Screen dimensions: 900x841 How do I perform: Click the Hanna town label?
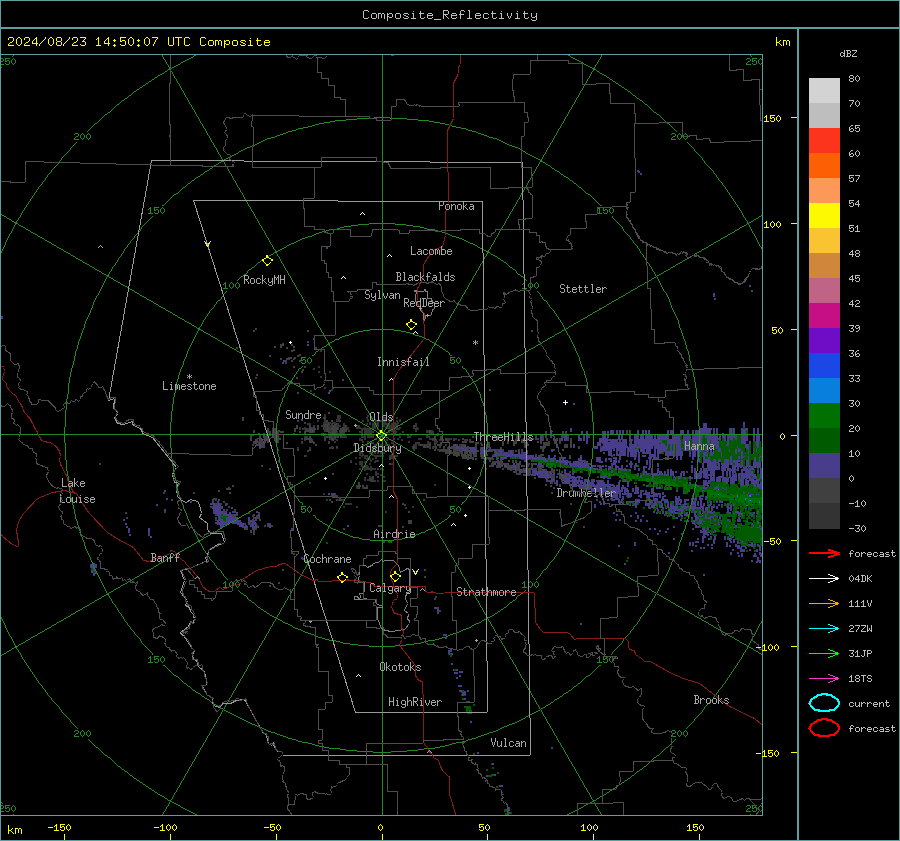699,446
